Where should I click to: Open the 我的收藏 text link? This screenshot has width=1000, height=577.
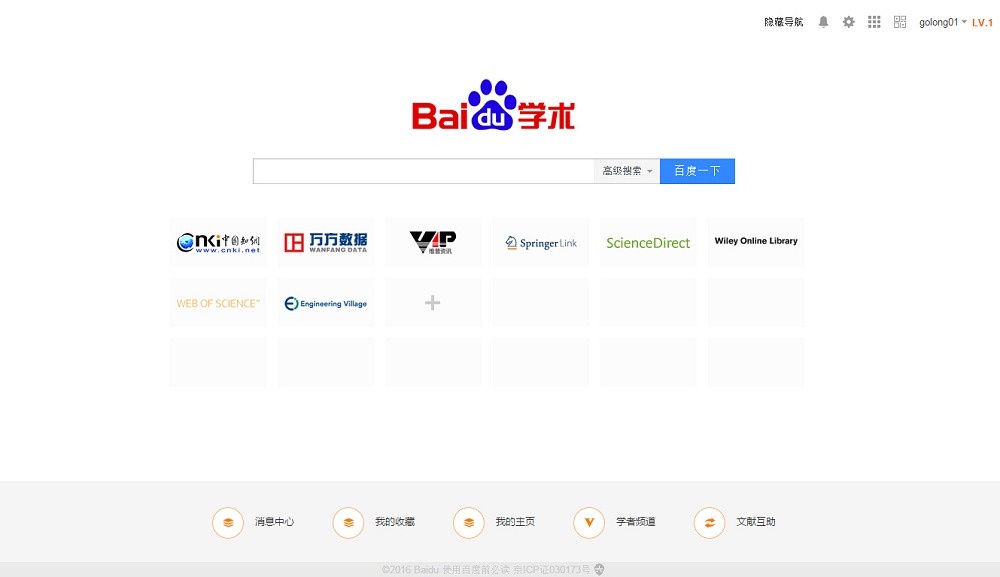coord(395,522)
